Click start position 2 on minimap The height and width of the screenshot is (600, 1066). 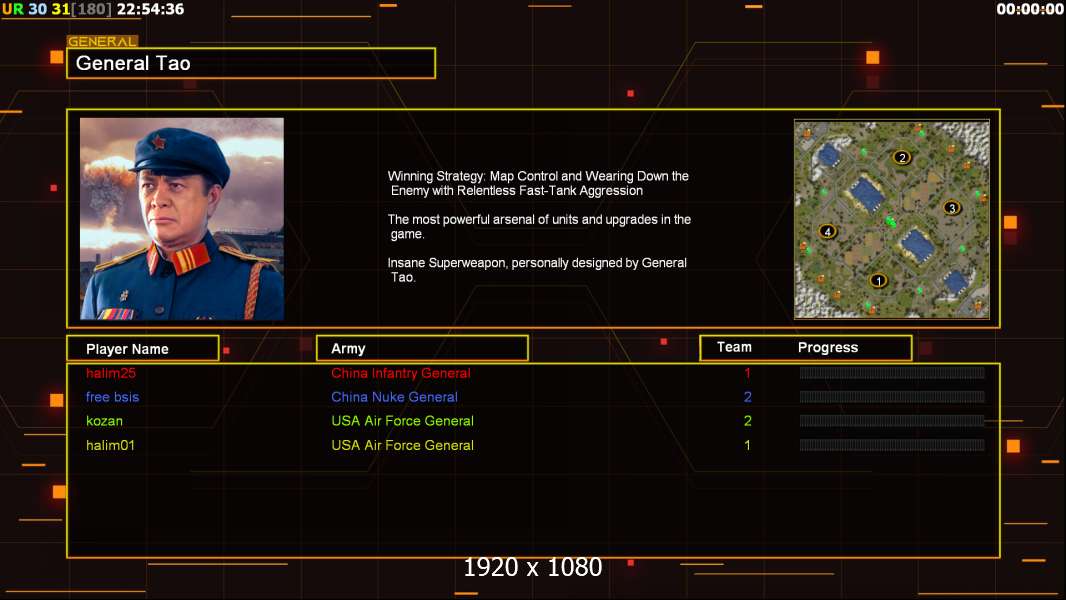click(x=901, y=158)
